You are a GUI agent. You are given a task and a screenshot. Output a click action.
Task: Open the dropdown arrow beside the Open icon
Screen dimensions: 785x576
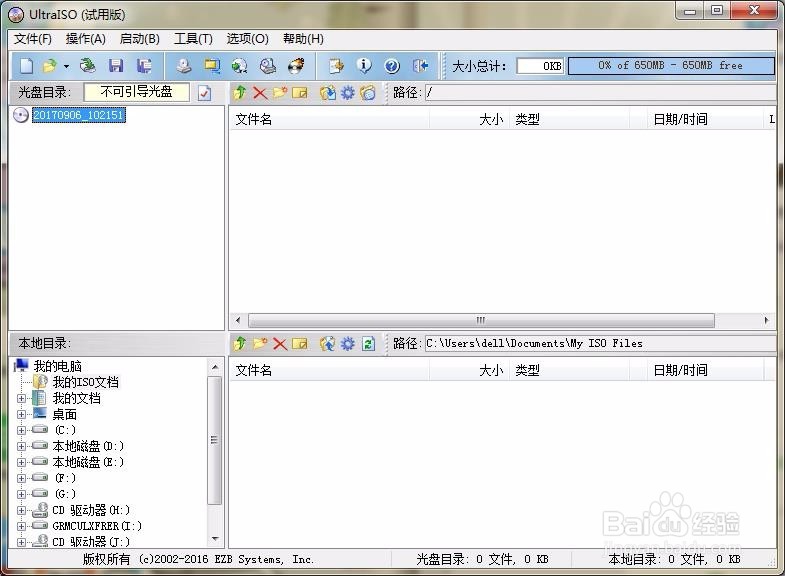pyautogui.click(x=66, y=66)
